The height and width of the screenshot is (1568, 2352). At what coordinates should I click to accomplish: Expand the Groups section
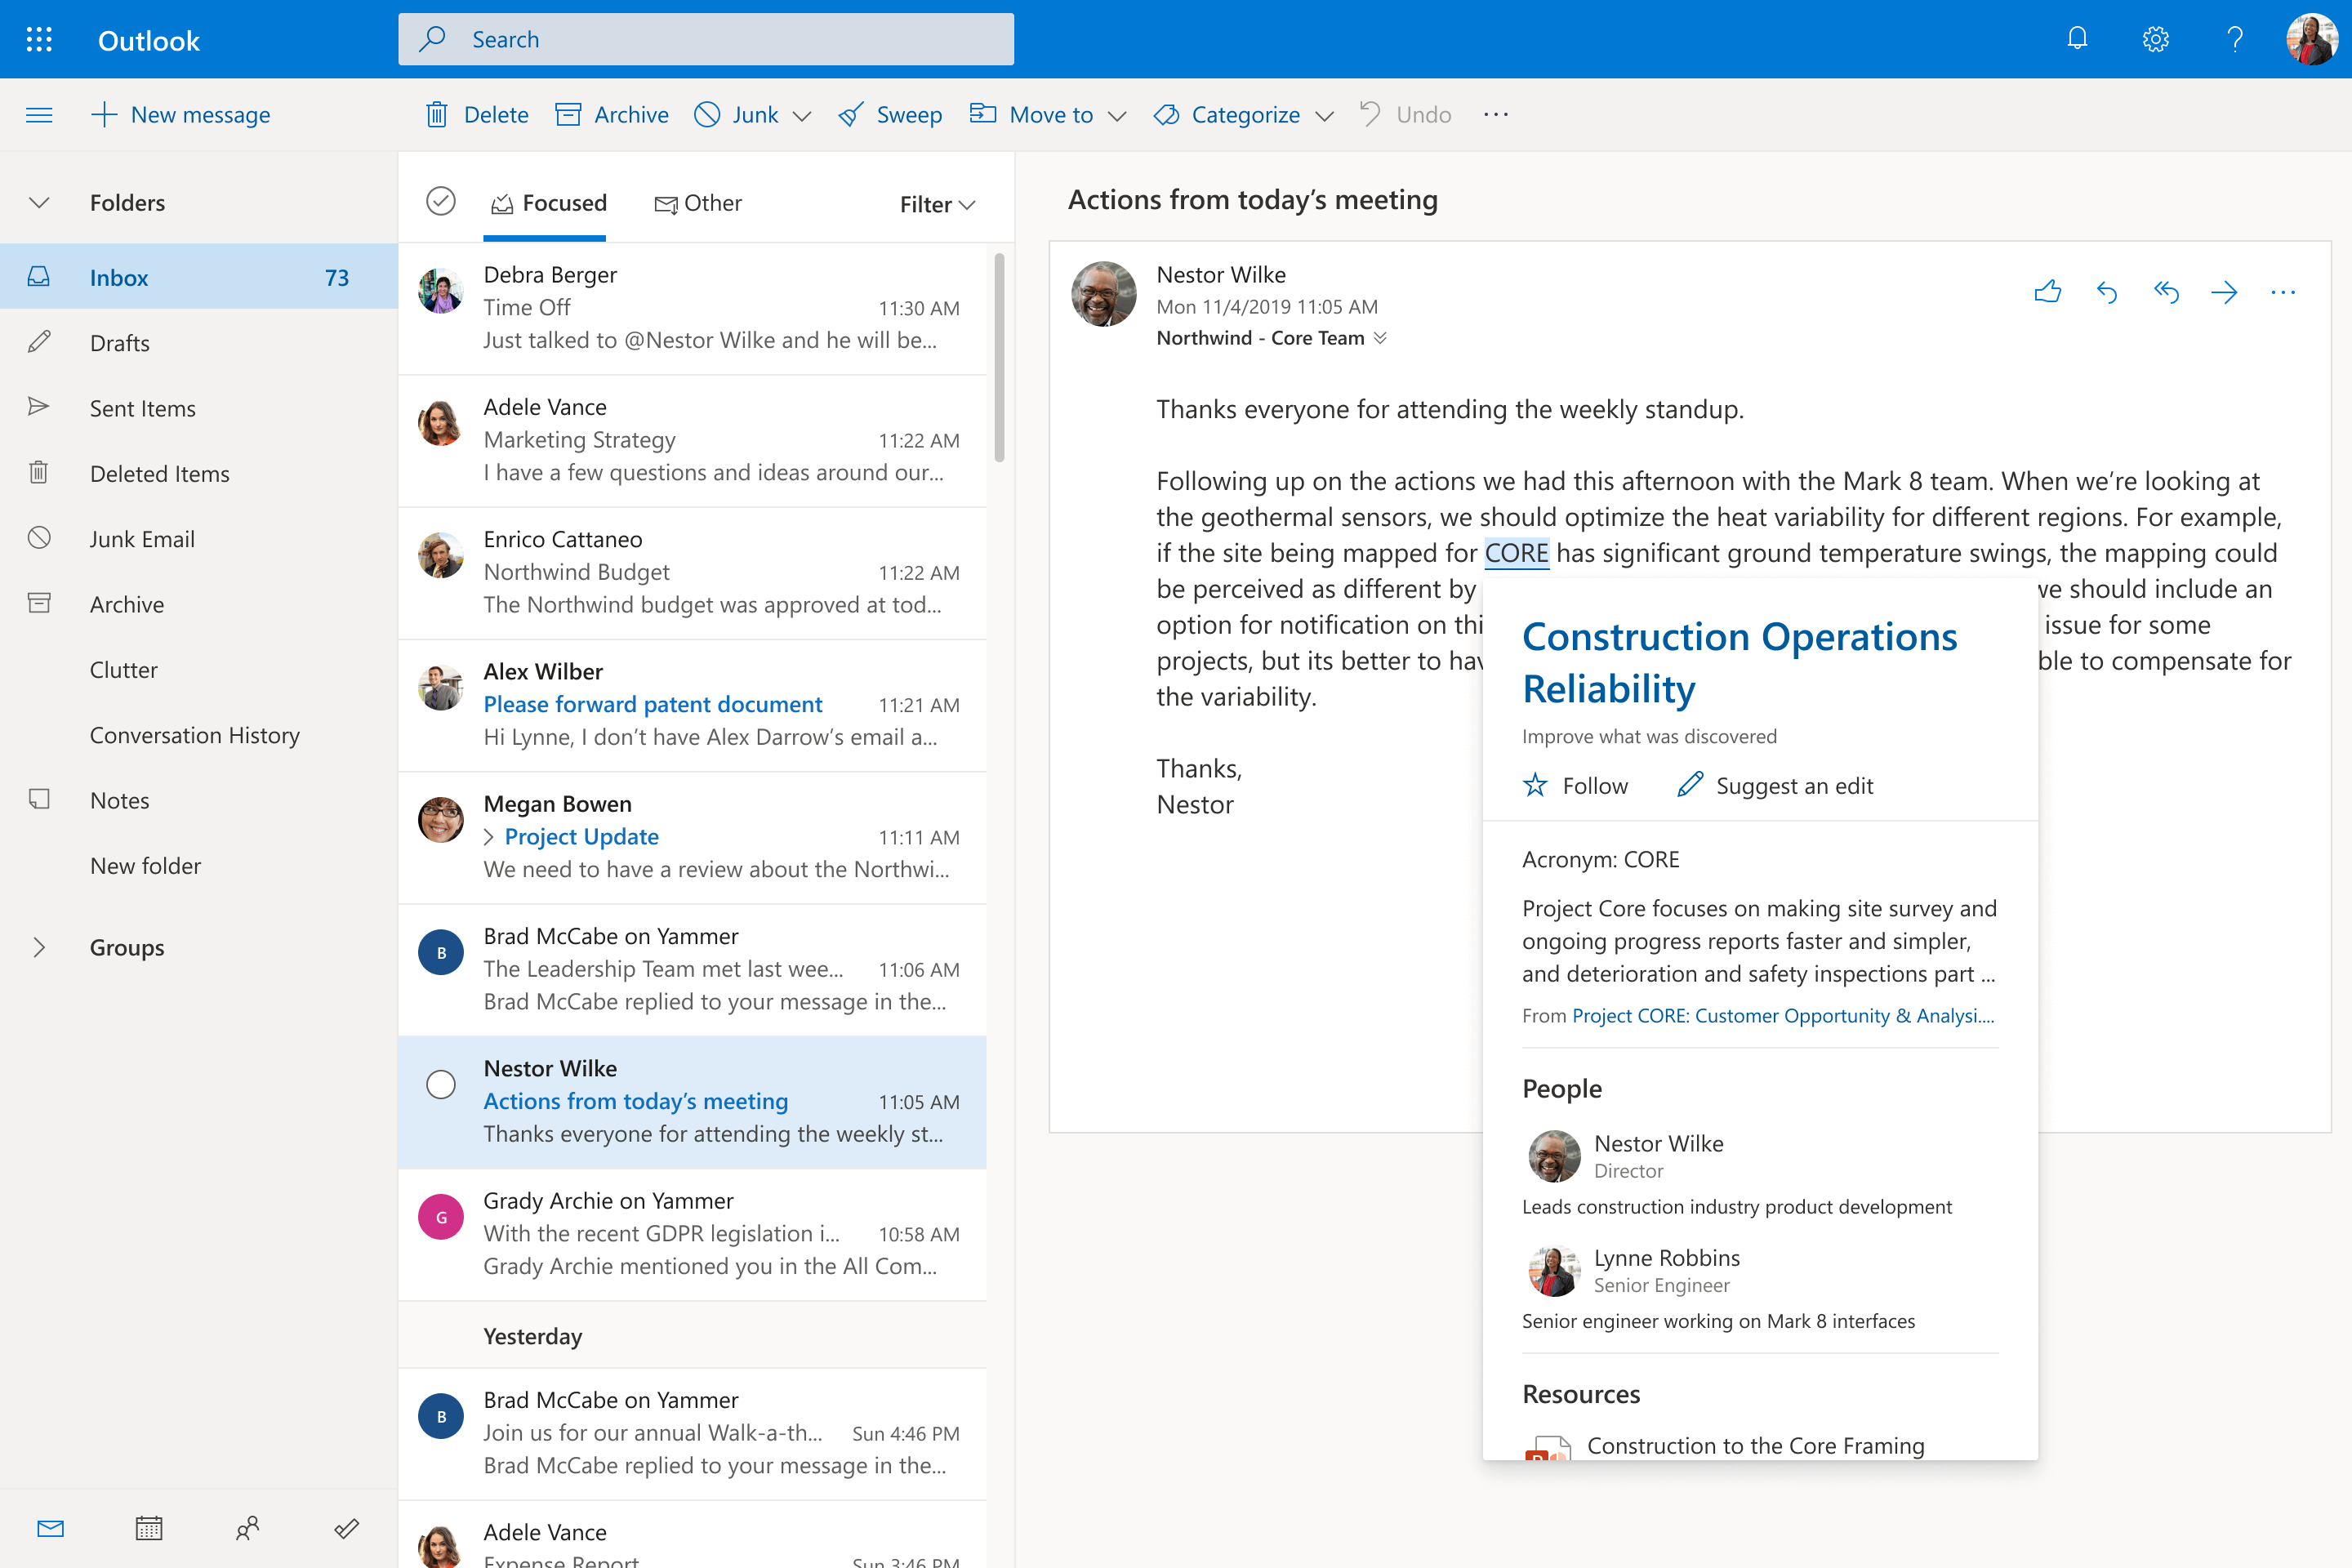tap(39, 947)
